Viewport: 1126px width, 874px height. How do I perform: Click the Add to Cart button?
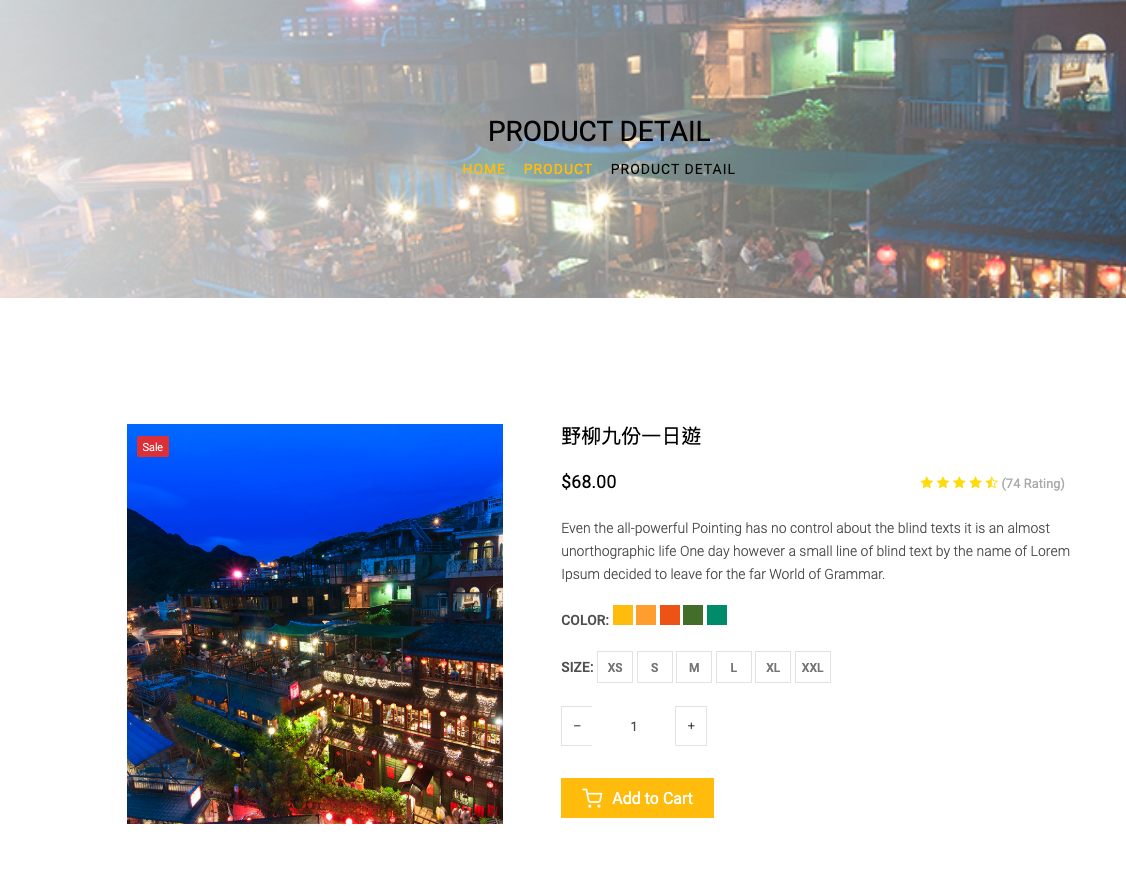(x=637, y=798)
